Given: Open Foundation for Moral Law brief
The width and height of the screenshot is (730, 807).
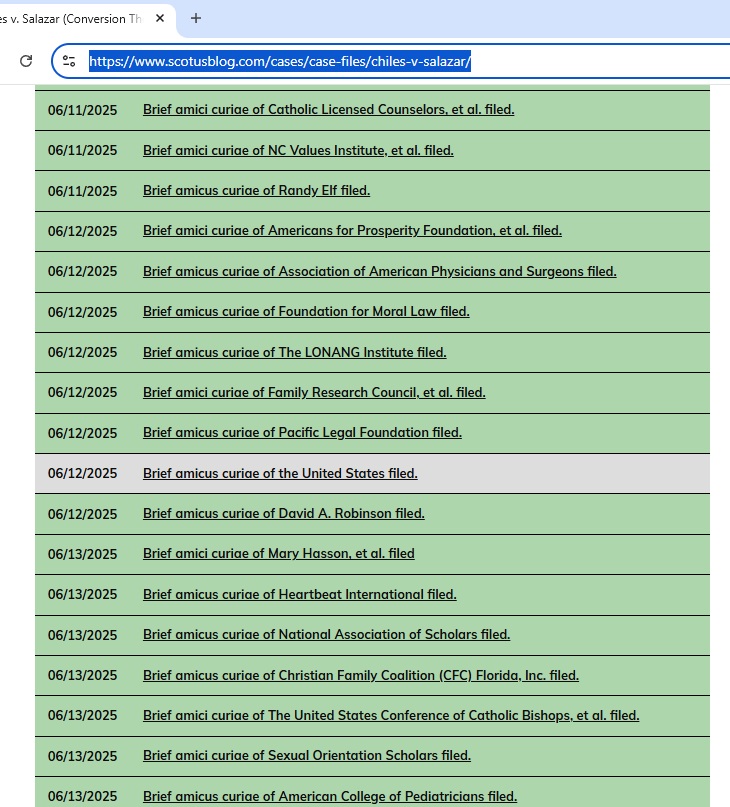Looking at the screenshot, I should pyautogui.click(x=306, y=311).
